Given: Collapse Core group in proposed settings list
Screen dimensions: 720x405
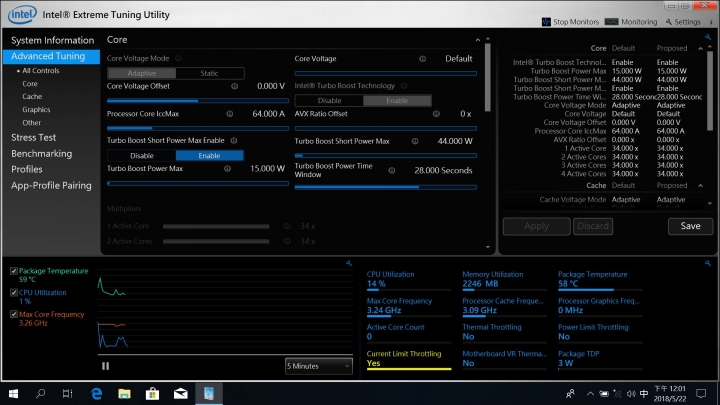Looking at the screenshot, I should pos(700,48).
